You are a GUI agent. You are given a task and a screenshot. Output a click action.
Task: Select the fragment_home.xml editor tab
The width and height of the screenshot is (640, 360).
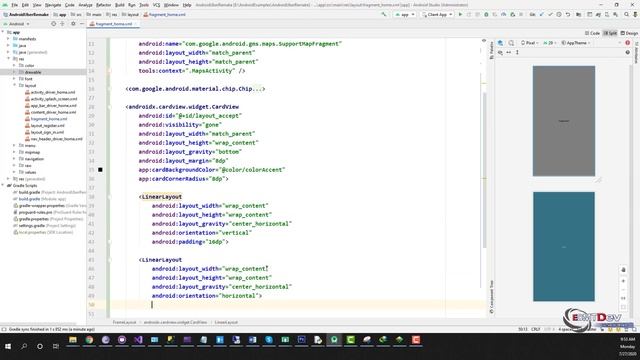coord(113,24)
